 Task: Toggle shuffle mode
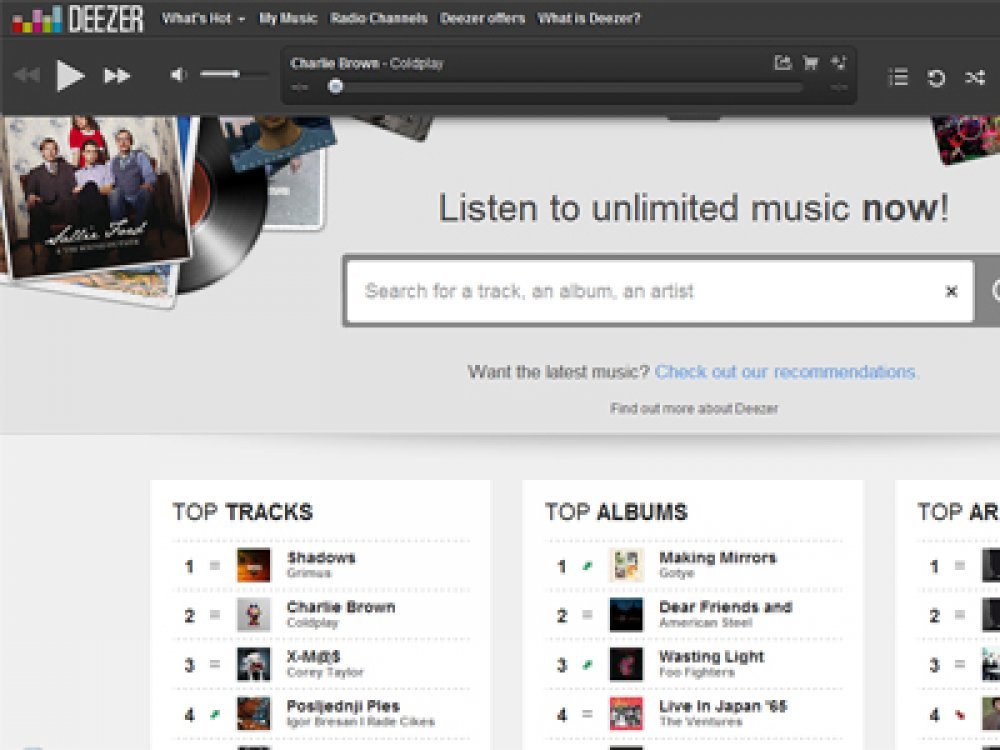tap(974, 78)
